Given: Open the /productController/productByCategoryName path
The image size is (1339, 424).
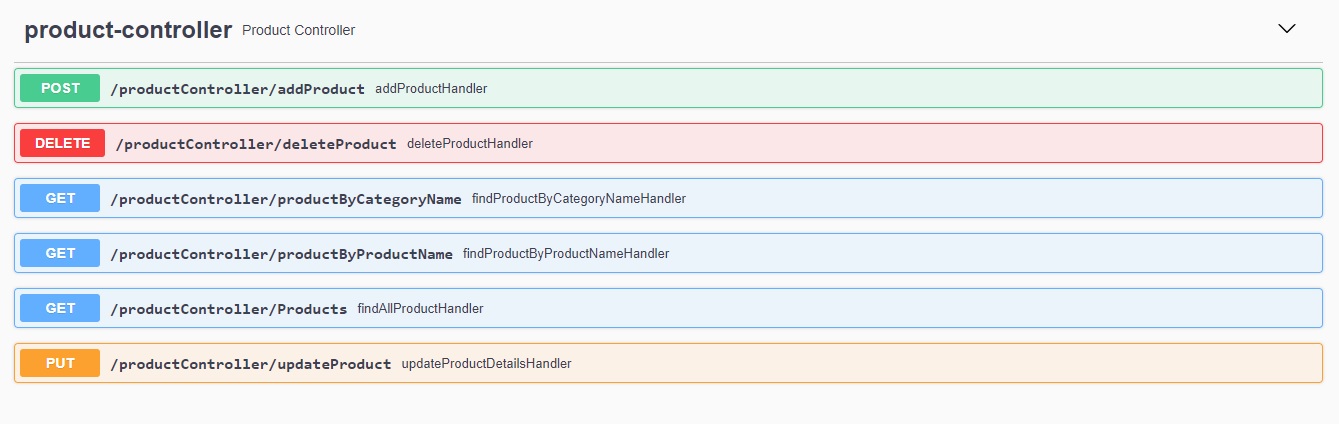Looking at the screenshot, I should [286, 199].
